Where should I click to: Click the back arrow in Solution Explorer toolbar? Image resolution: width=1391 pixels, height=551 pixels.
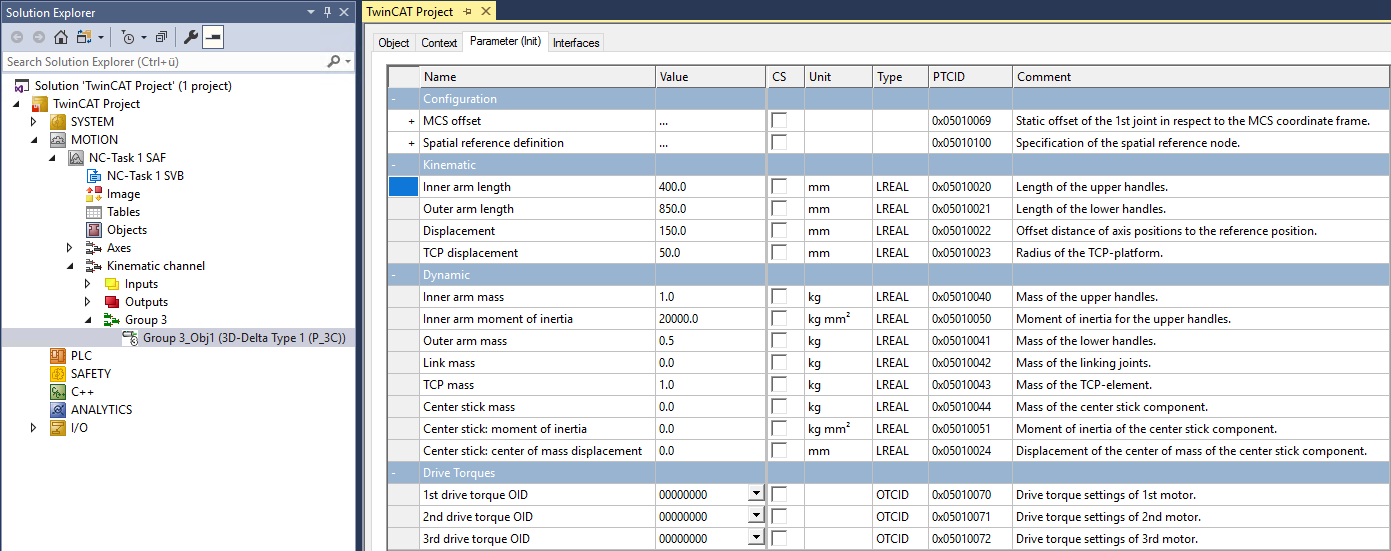pyautogui.click(x=17, y=37)
